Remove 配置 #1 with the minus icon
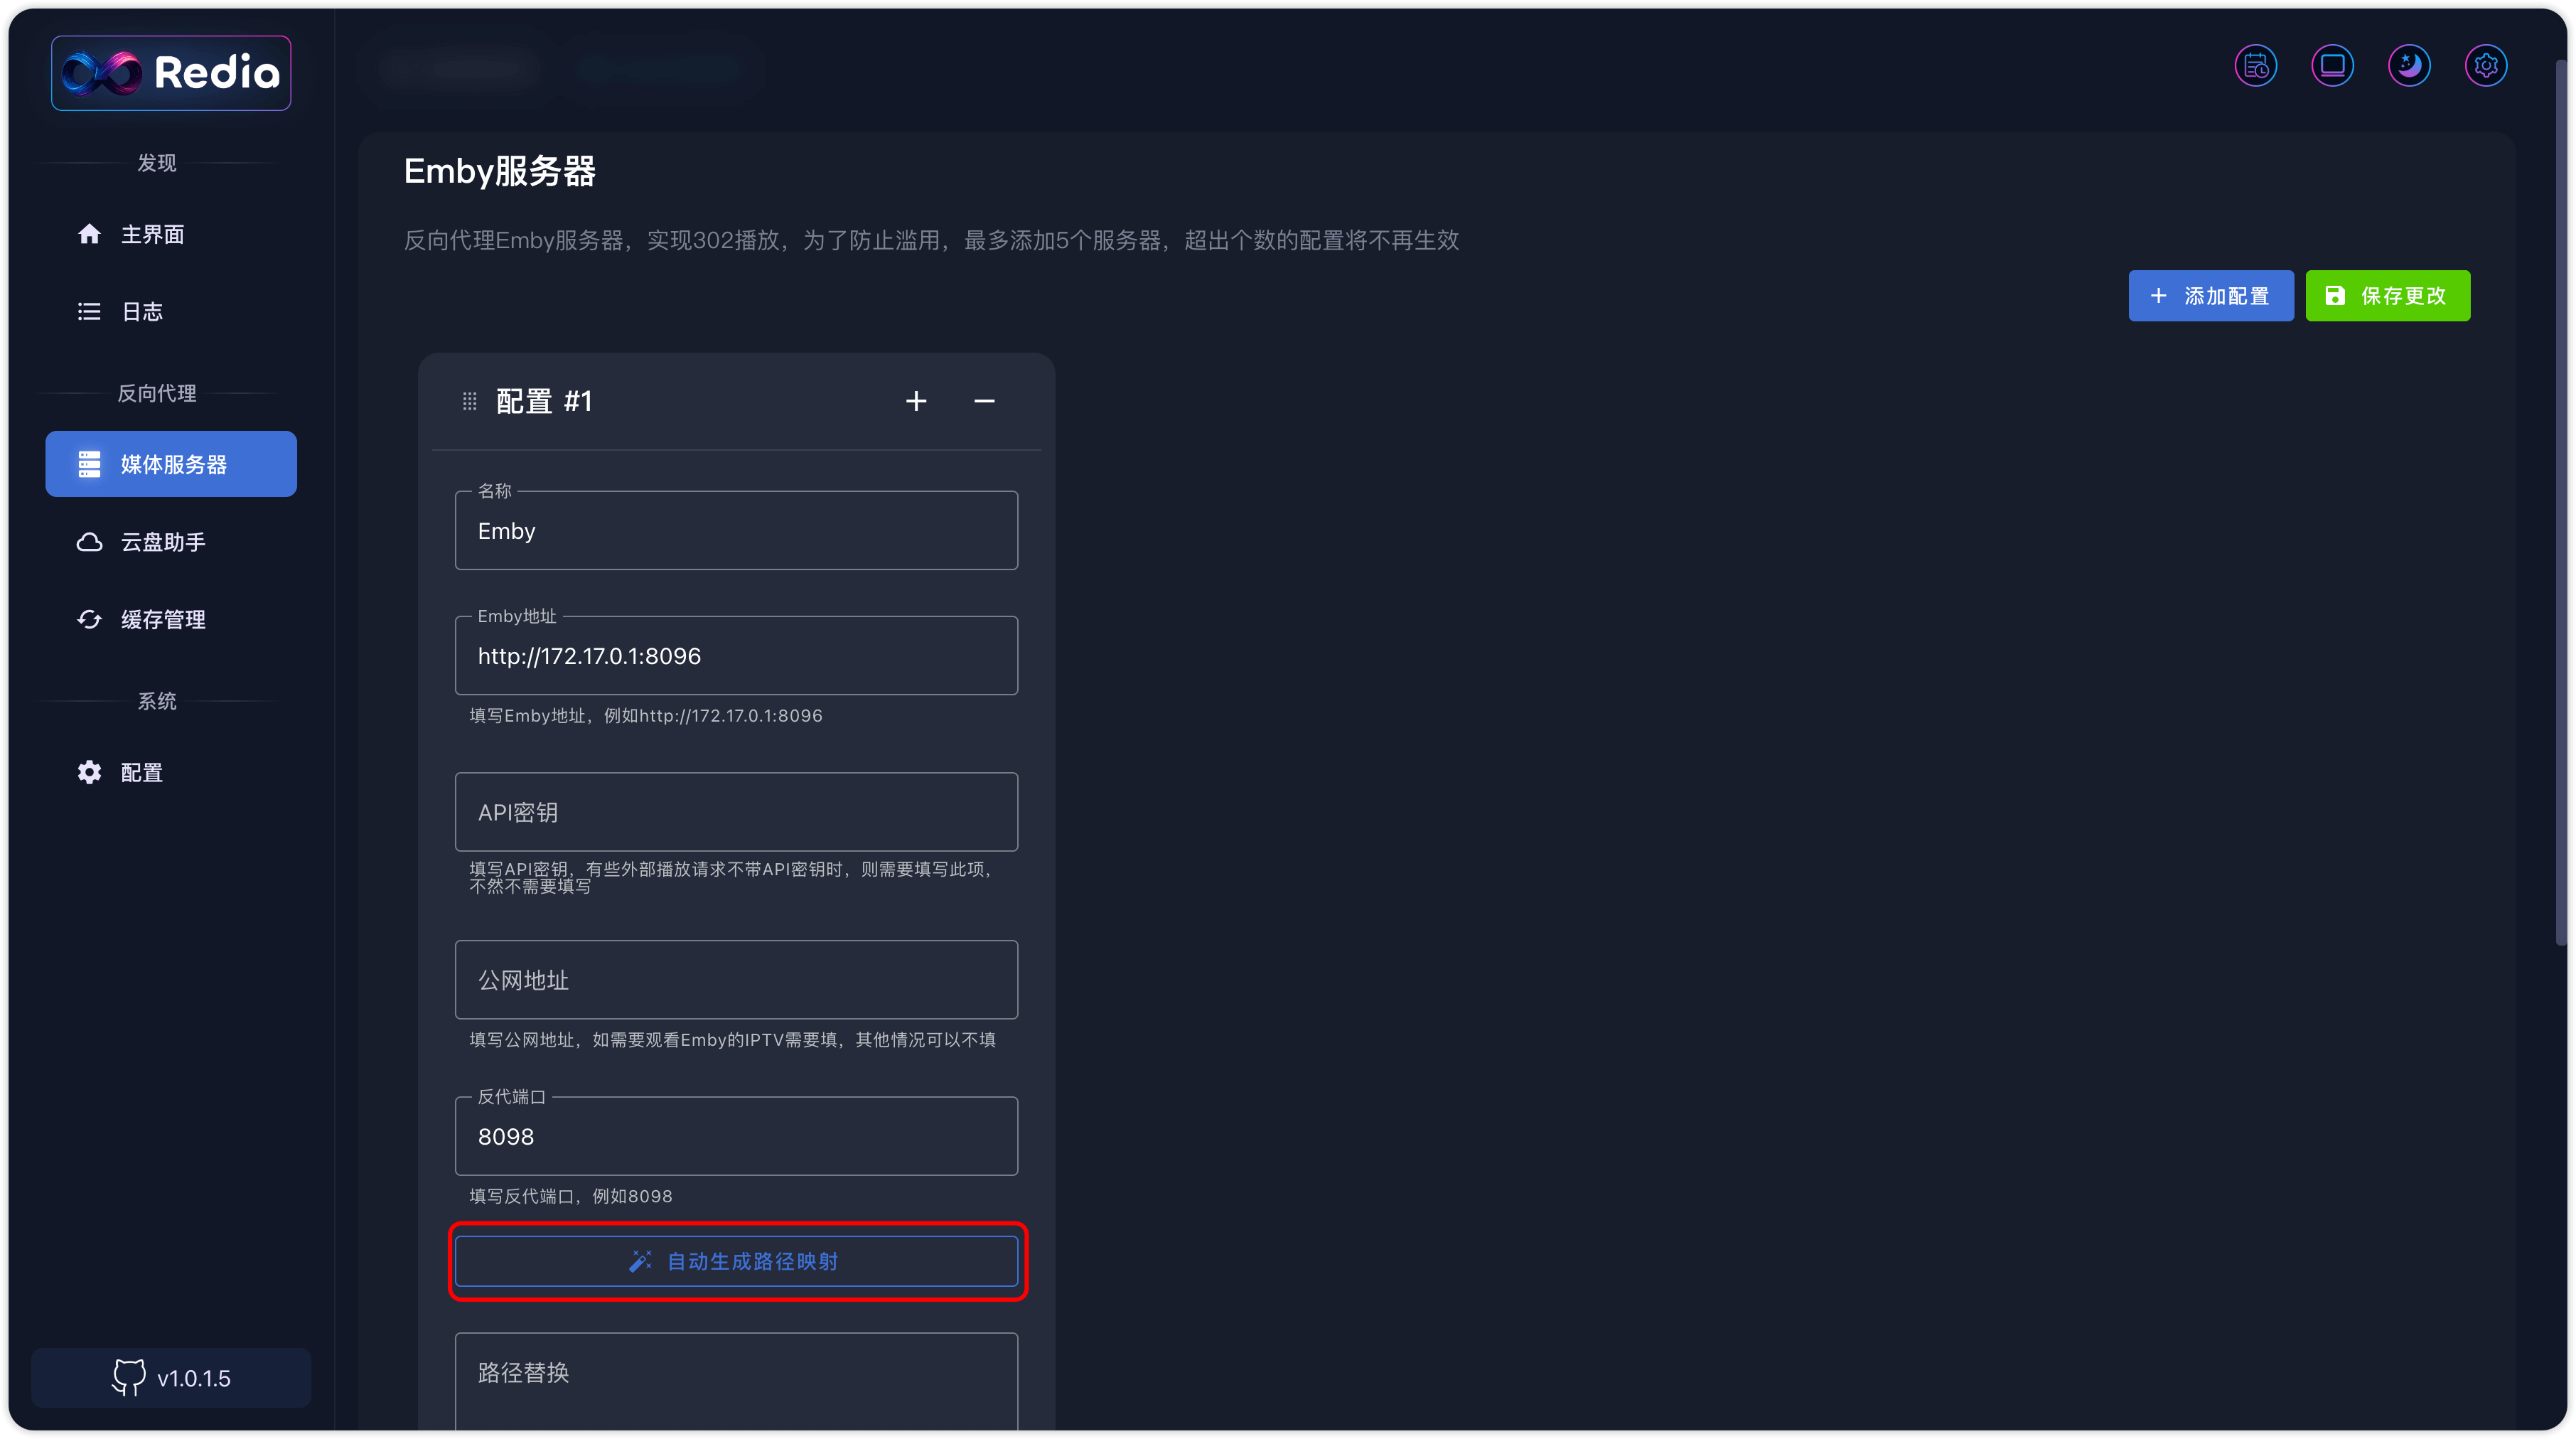 click(984, 401)
